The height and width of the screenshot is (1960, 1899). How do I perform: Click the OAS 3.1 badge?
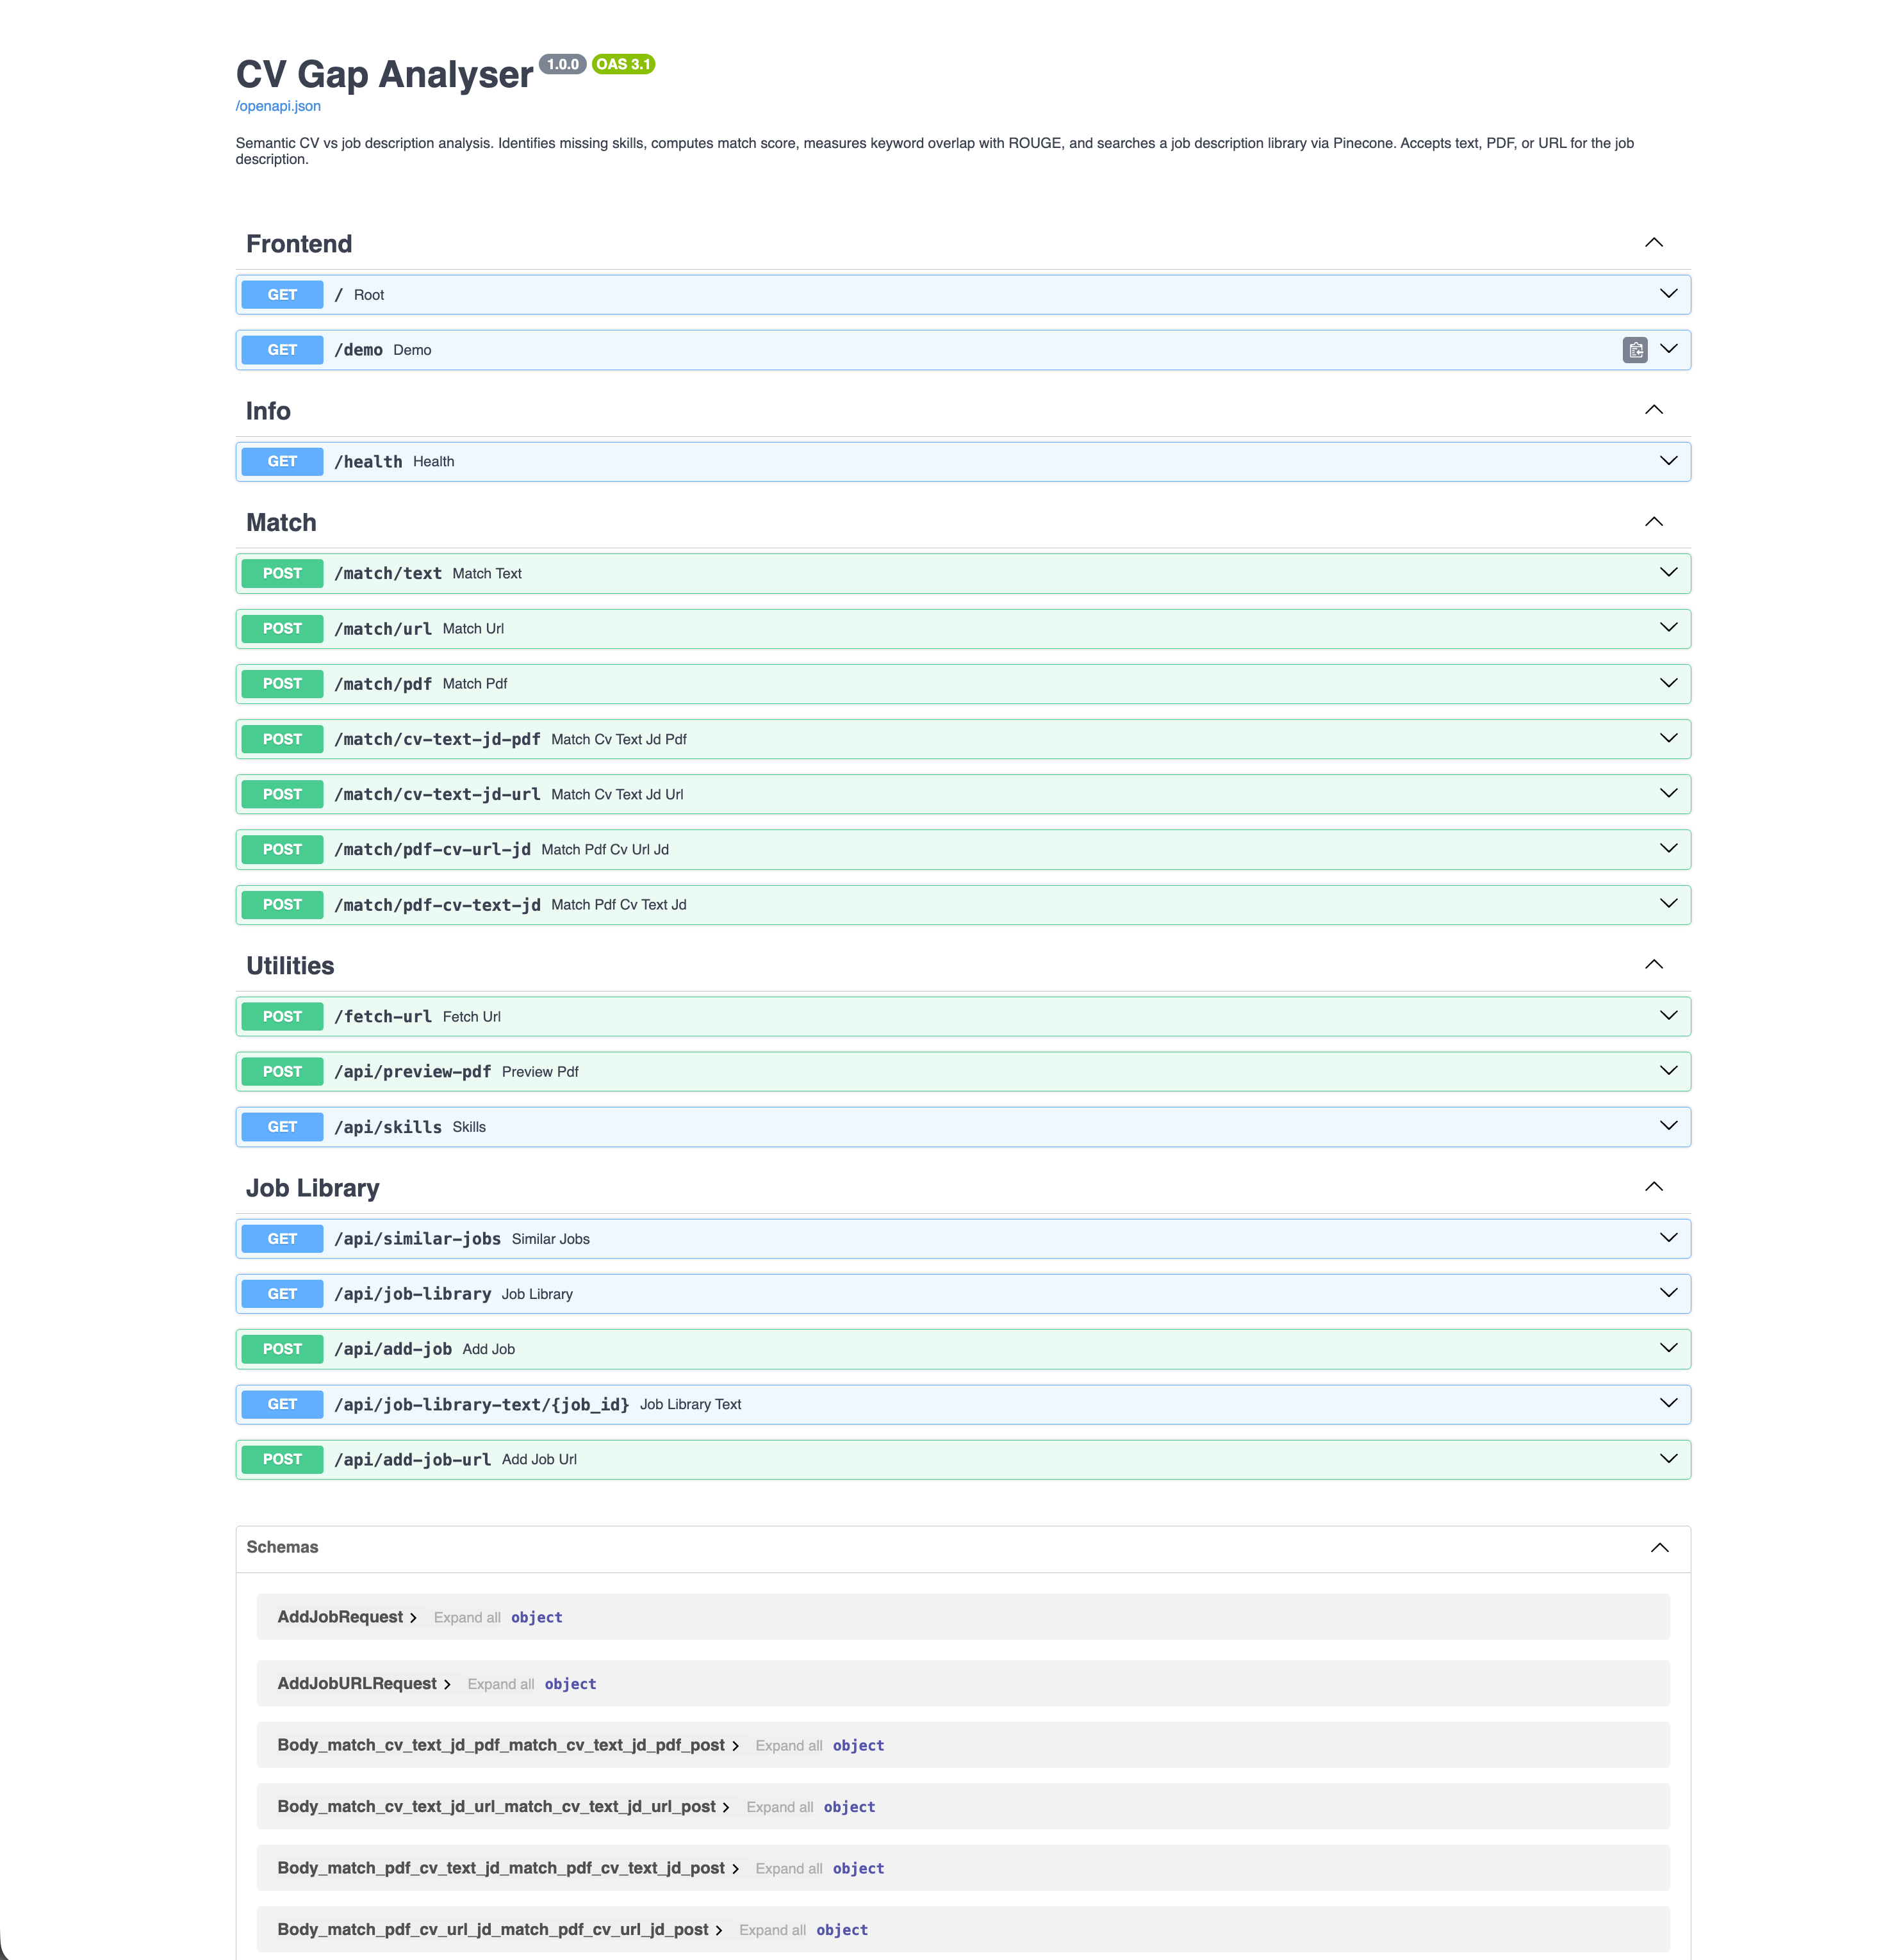[x=623, y=64]
